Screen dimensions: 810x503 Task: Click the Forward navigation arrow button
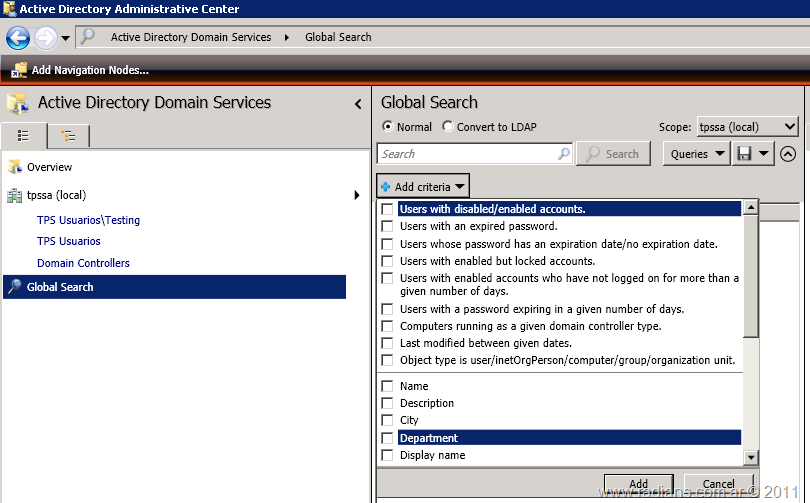coord(45,38)
